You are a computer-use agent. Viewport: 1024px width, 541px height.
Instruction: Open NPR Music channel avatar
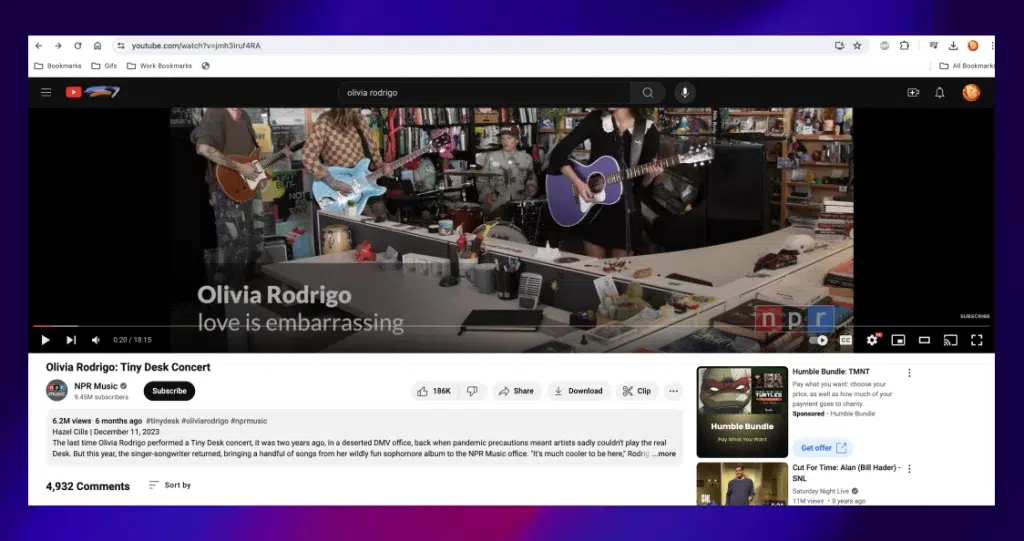57,391
